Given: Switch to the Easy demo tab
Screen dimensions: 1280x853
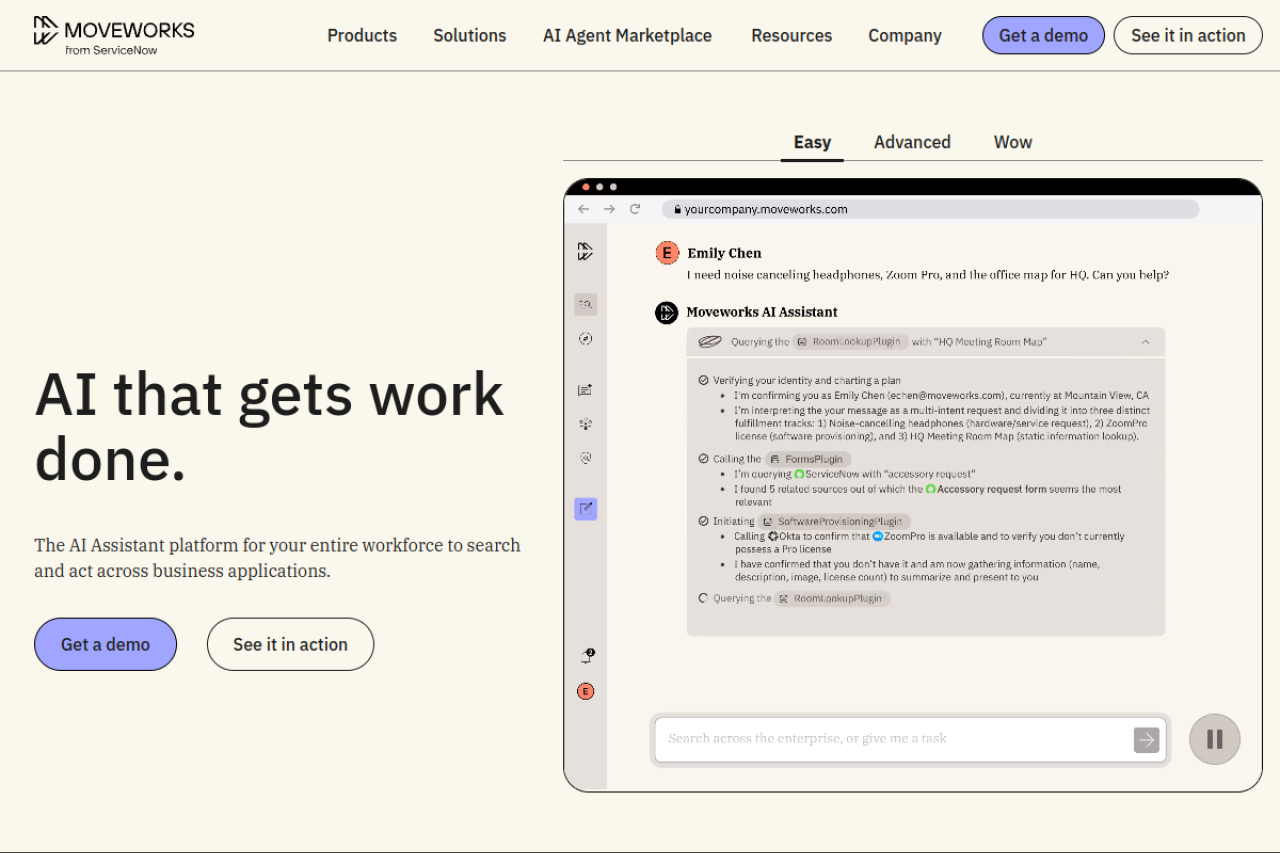Looking at the screenshot, I should (812, 142).
